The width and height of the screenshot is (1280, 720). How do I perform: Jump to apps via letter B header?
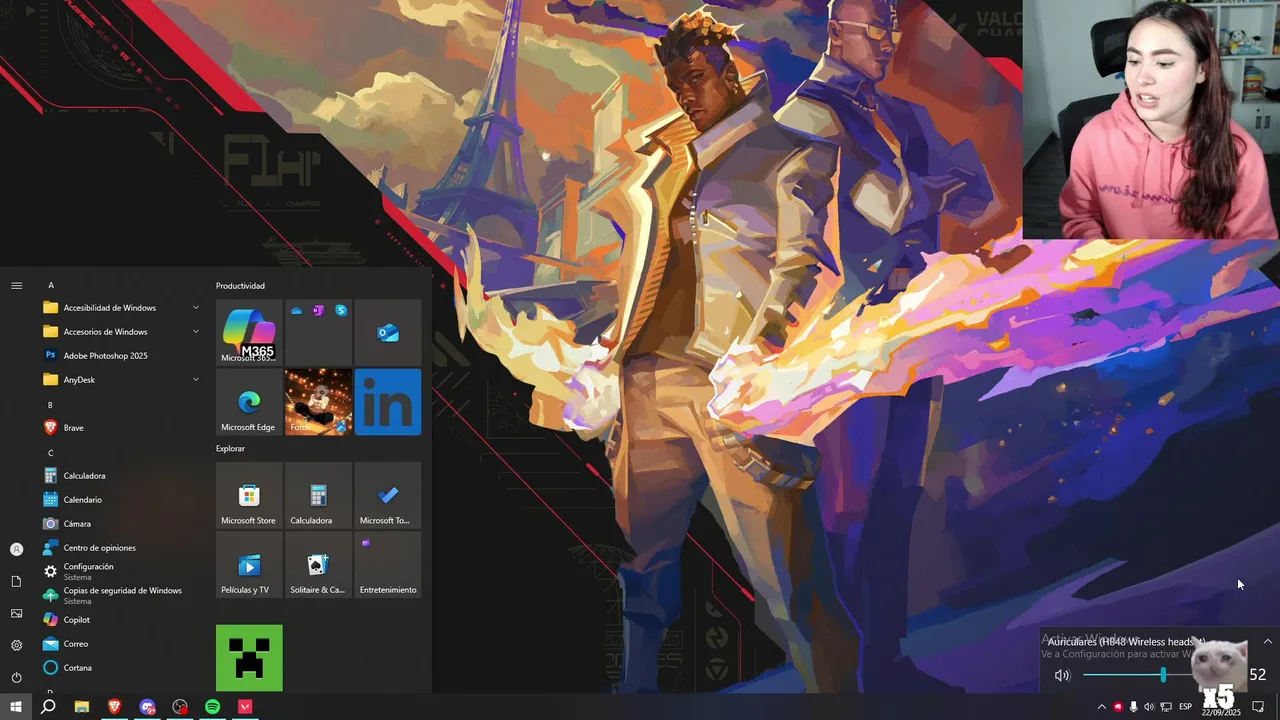point(50,405)
